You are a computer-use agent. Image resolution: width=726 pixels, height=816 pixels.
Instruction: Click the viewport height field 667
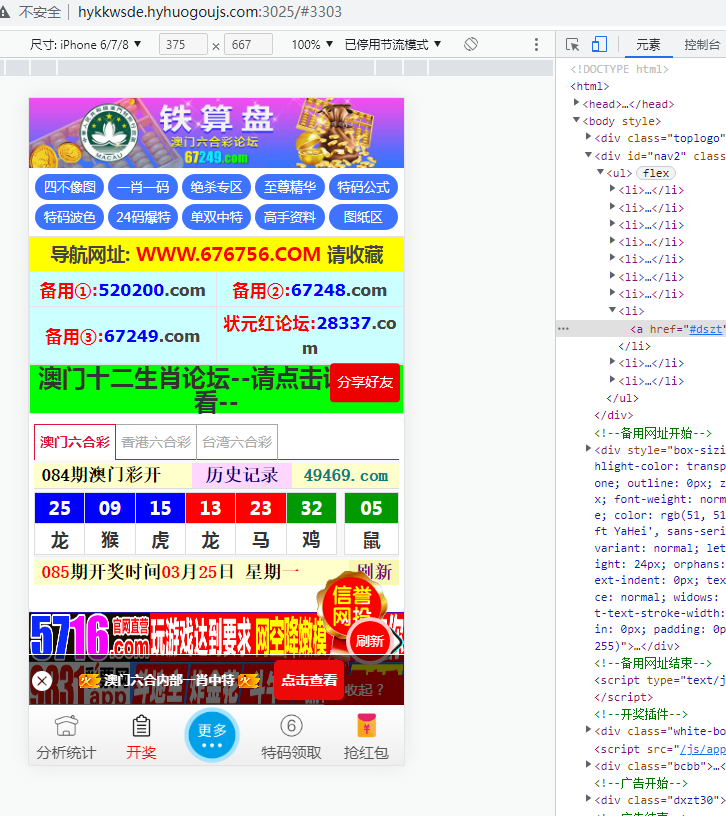248,45
